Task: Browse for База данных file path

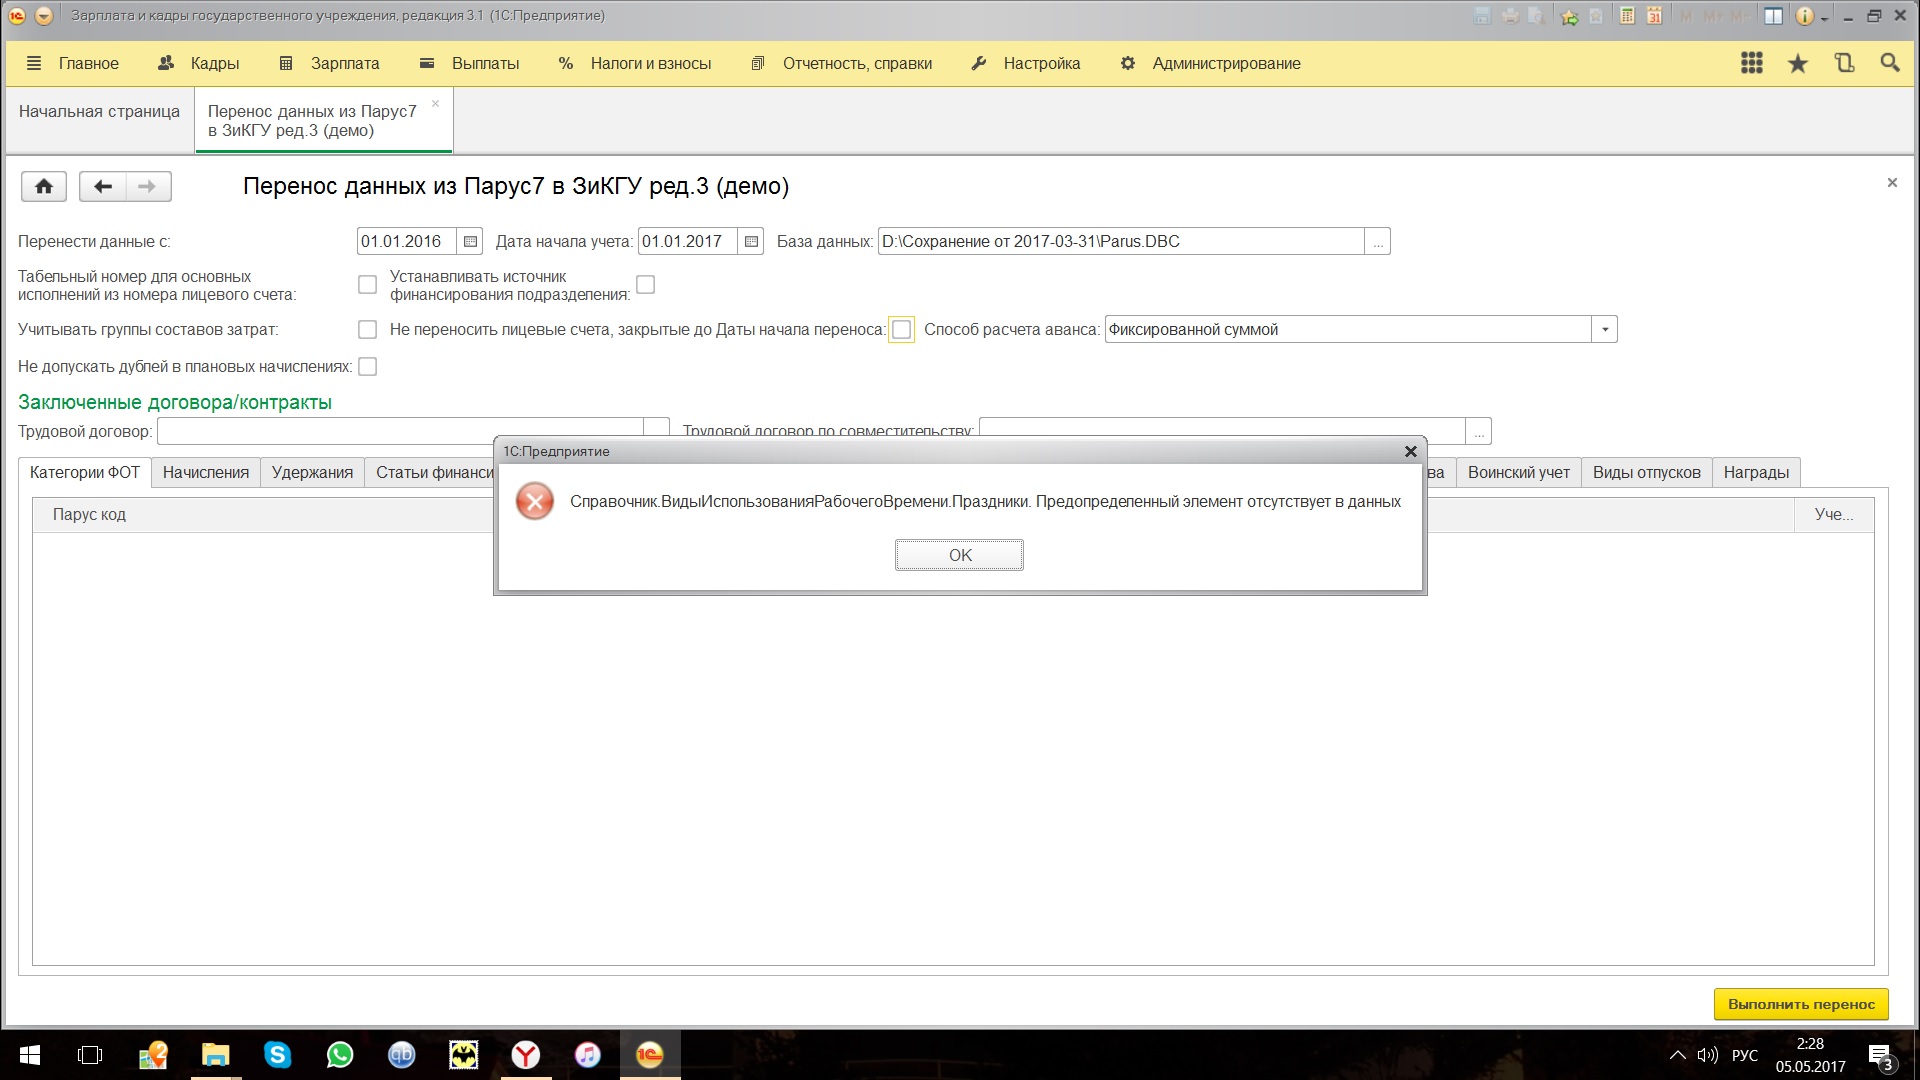Action: (1377, 241)
